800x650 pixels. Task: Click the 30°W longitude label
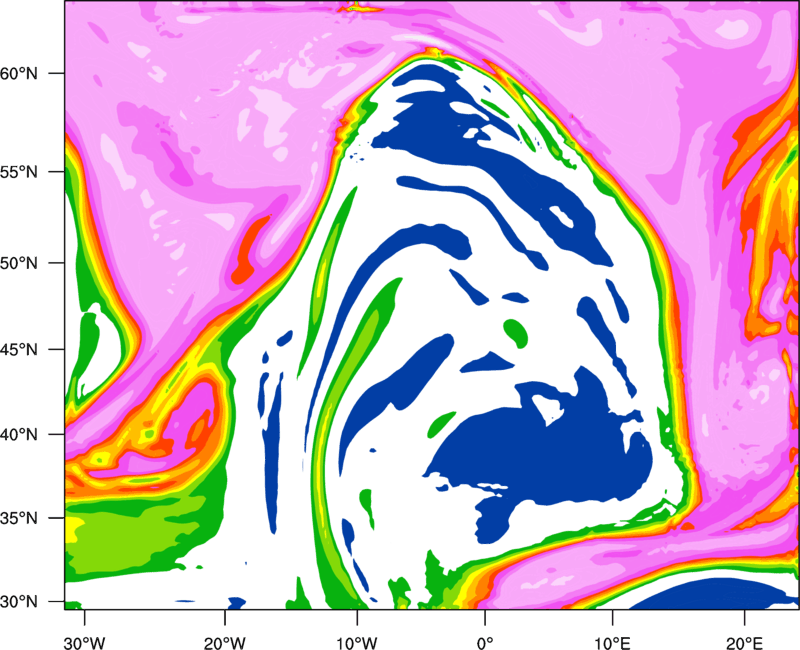coord(85,642)
